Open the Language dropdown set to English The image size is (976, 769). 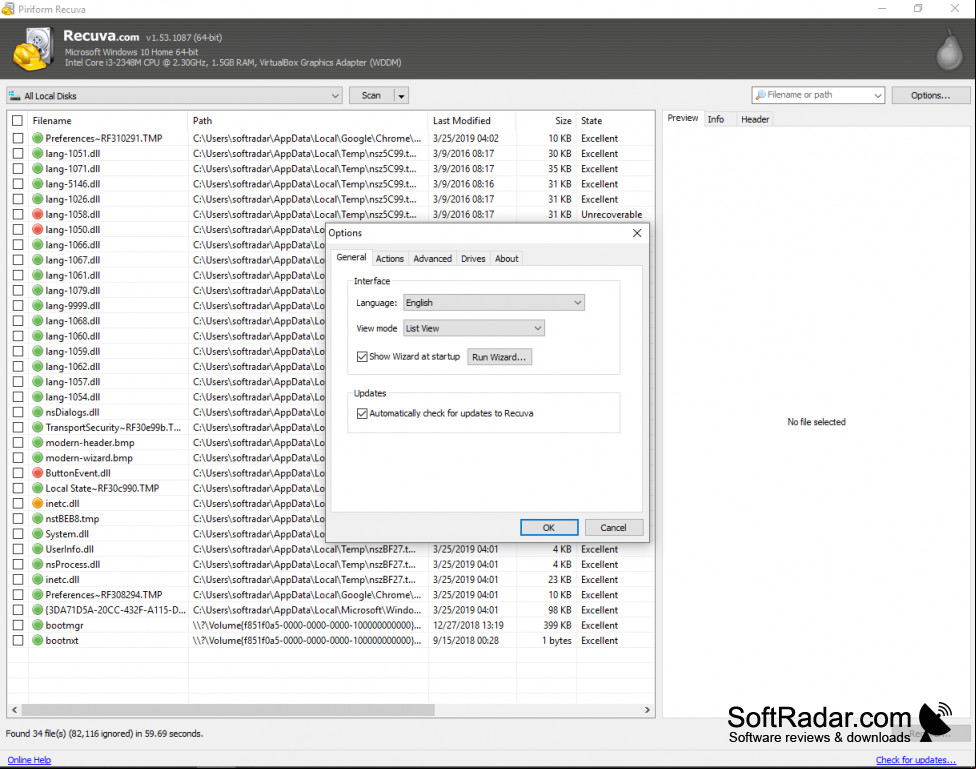click(x=494, y=303)
